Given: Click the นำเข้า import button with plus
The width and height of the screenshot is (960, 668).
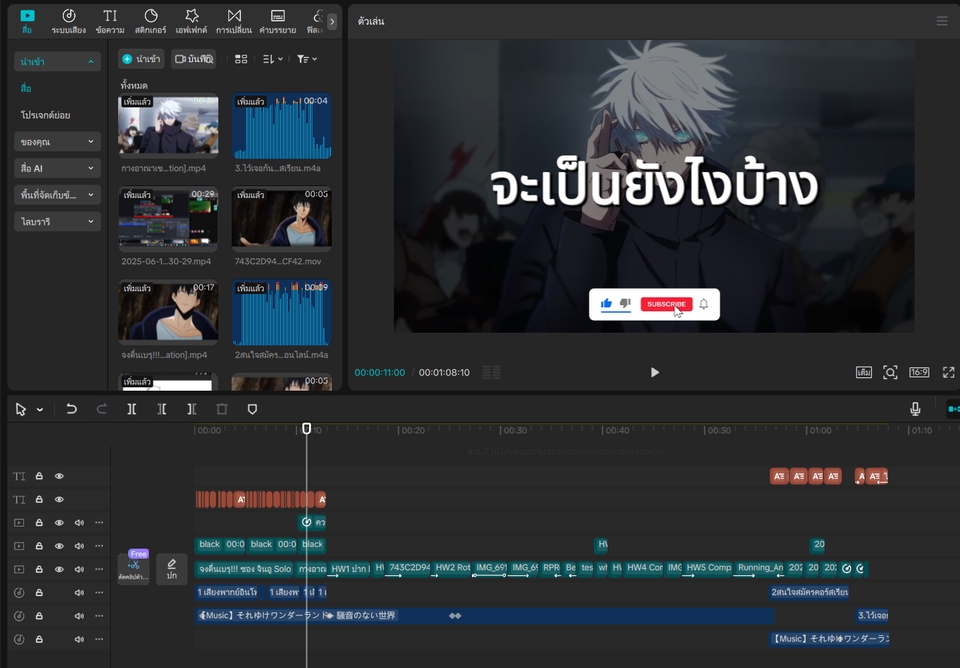Looking at the screenshot, I should tap(141, 59).
